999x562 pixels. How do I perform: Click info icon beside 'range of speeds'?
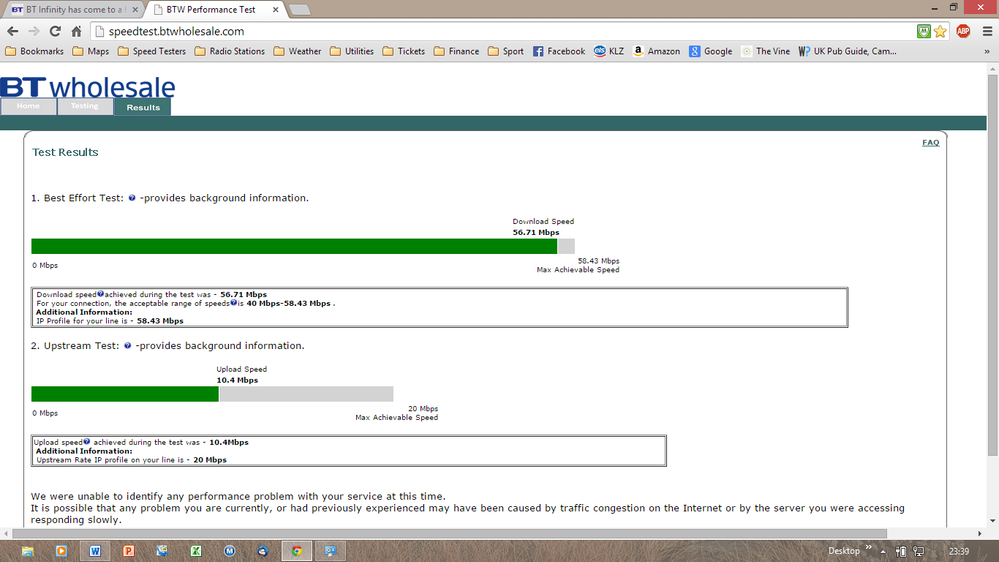233,303
